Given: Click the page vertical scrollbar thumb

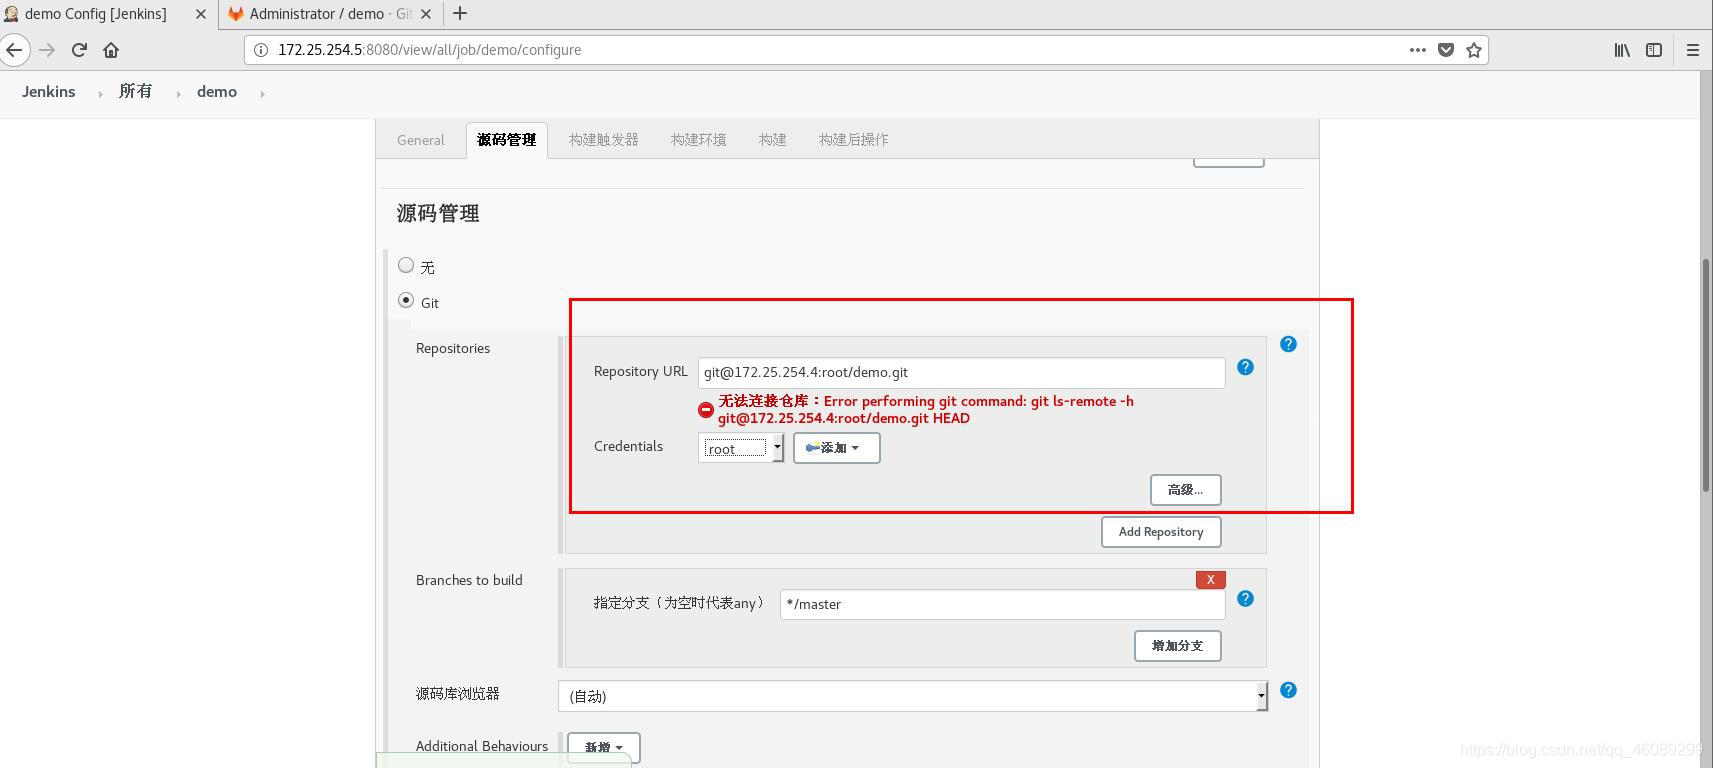Looking at the screenshot, I should point(1706,375).
